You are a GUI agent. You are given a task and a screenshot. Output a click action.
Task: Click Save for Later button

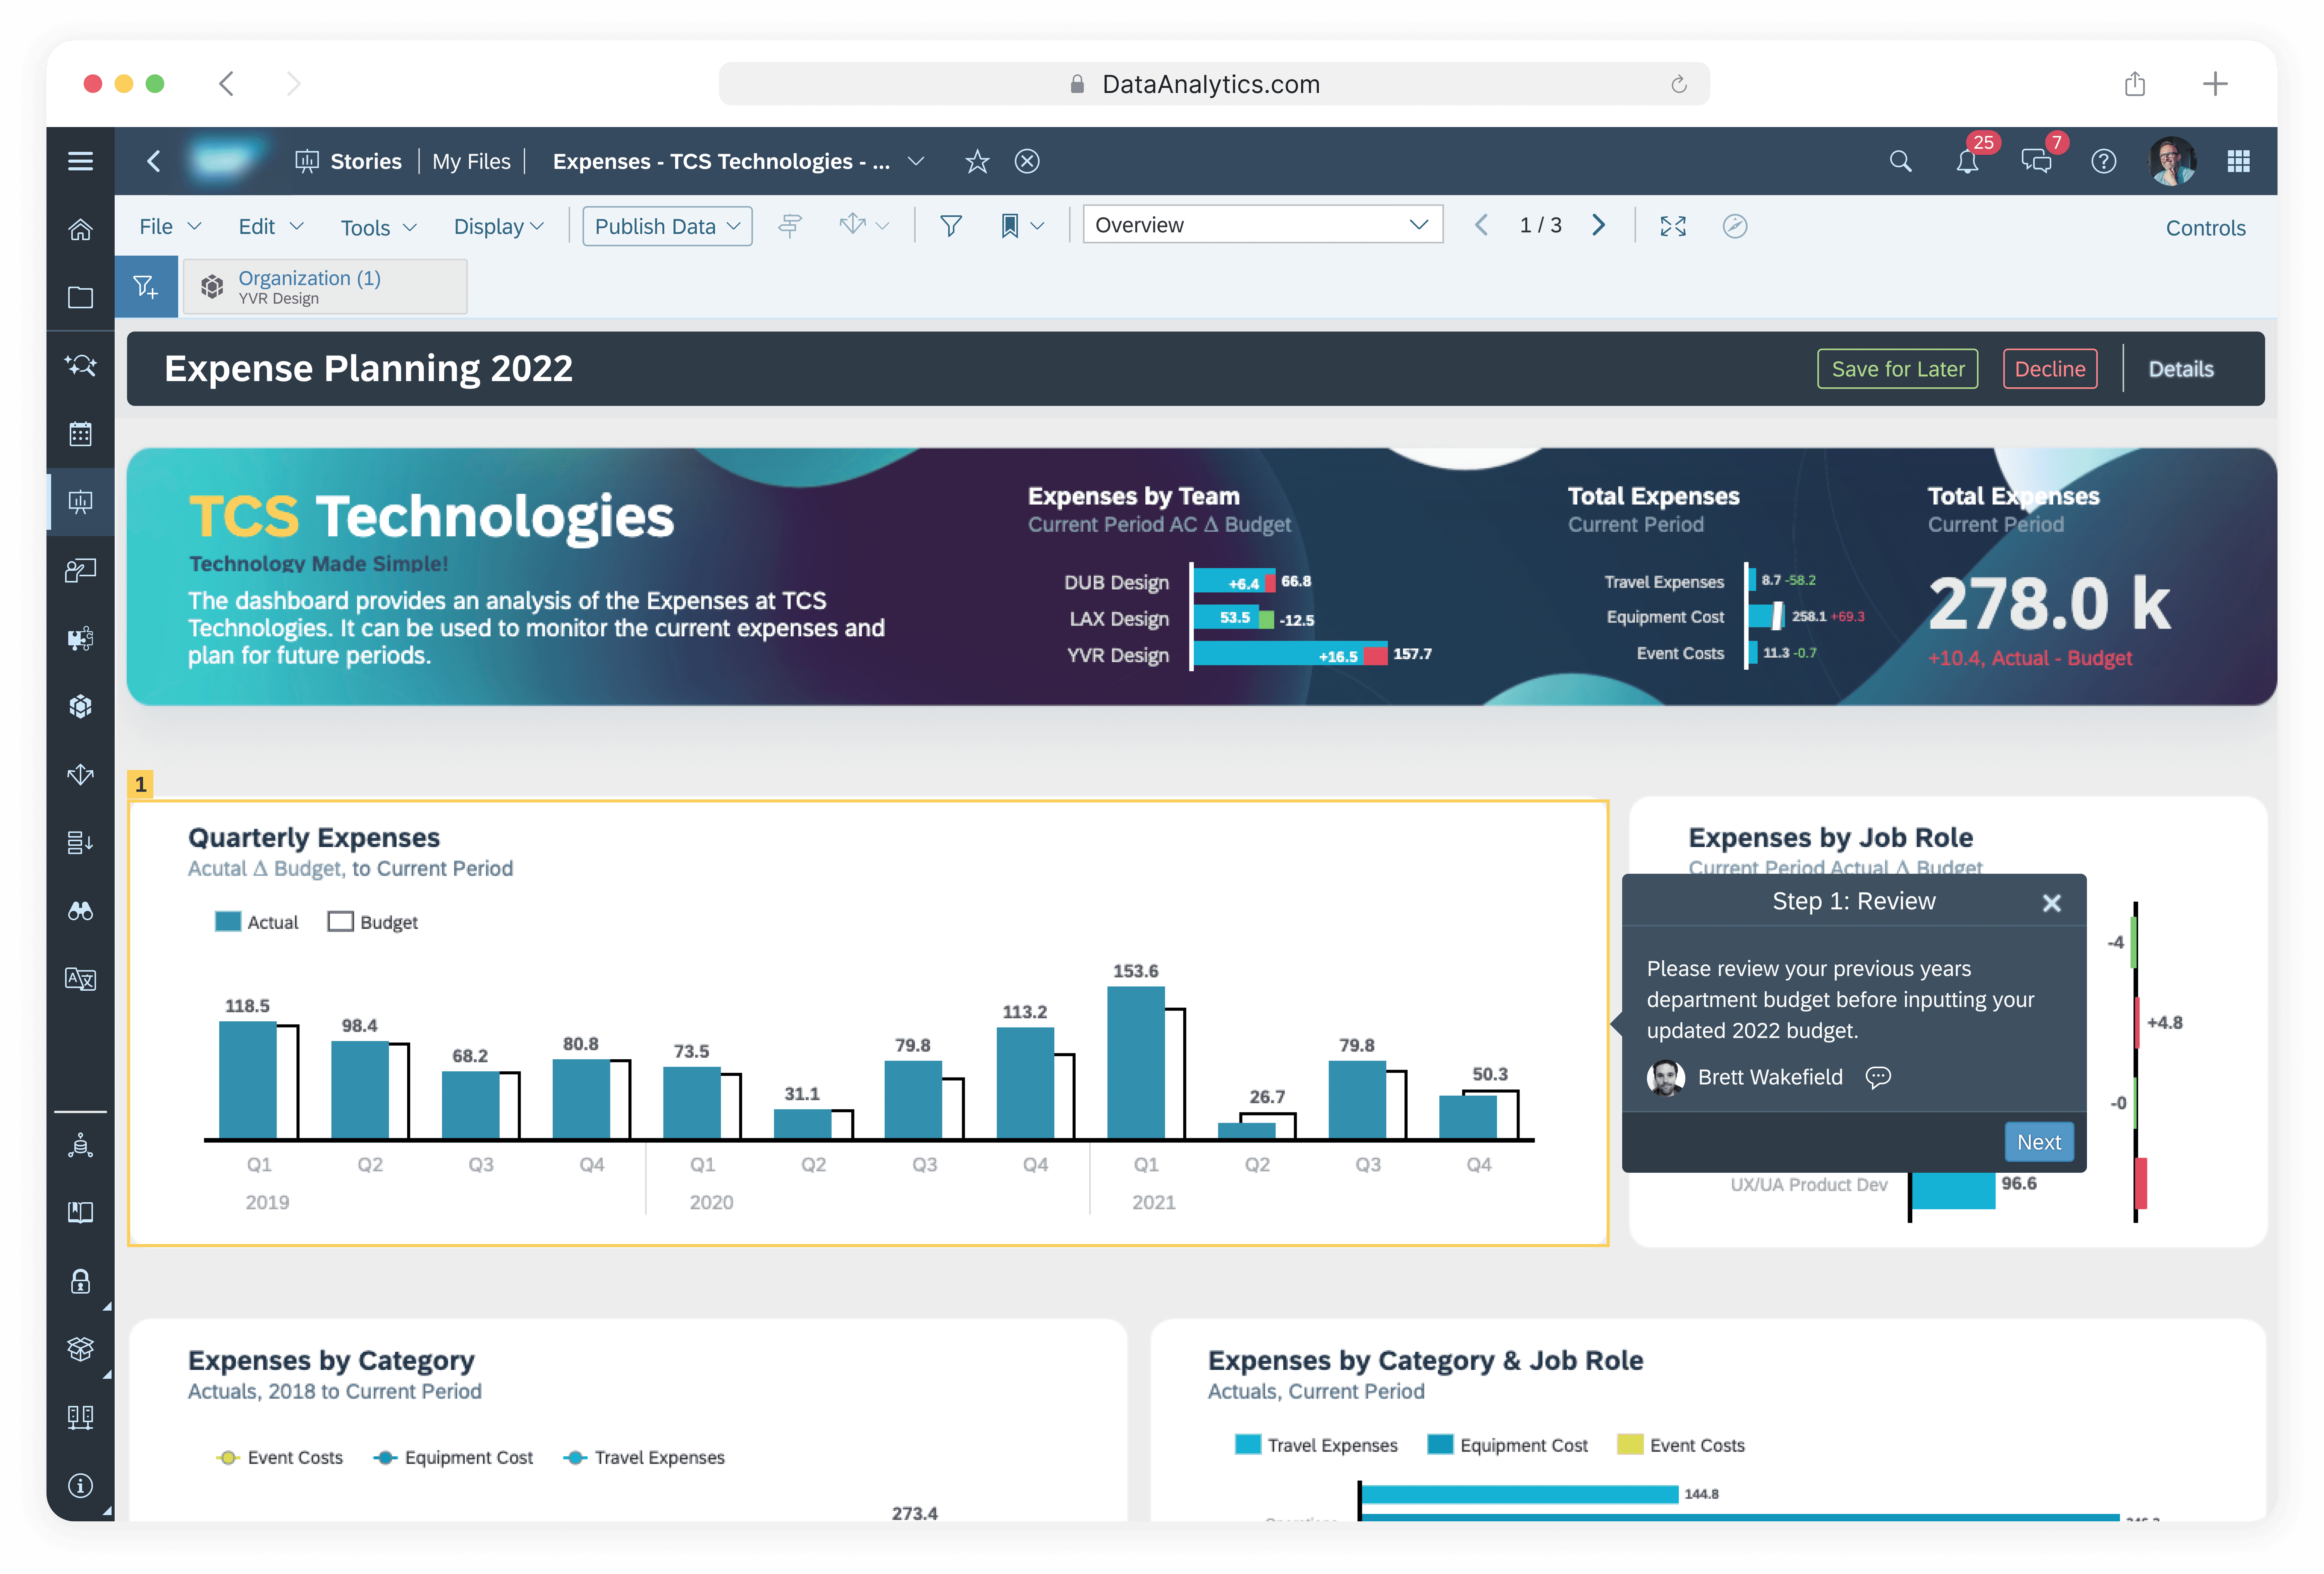pyautogui.click(x=1897, y=369)
